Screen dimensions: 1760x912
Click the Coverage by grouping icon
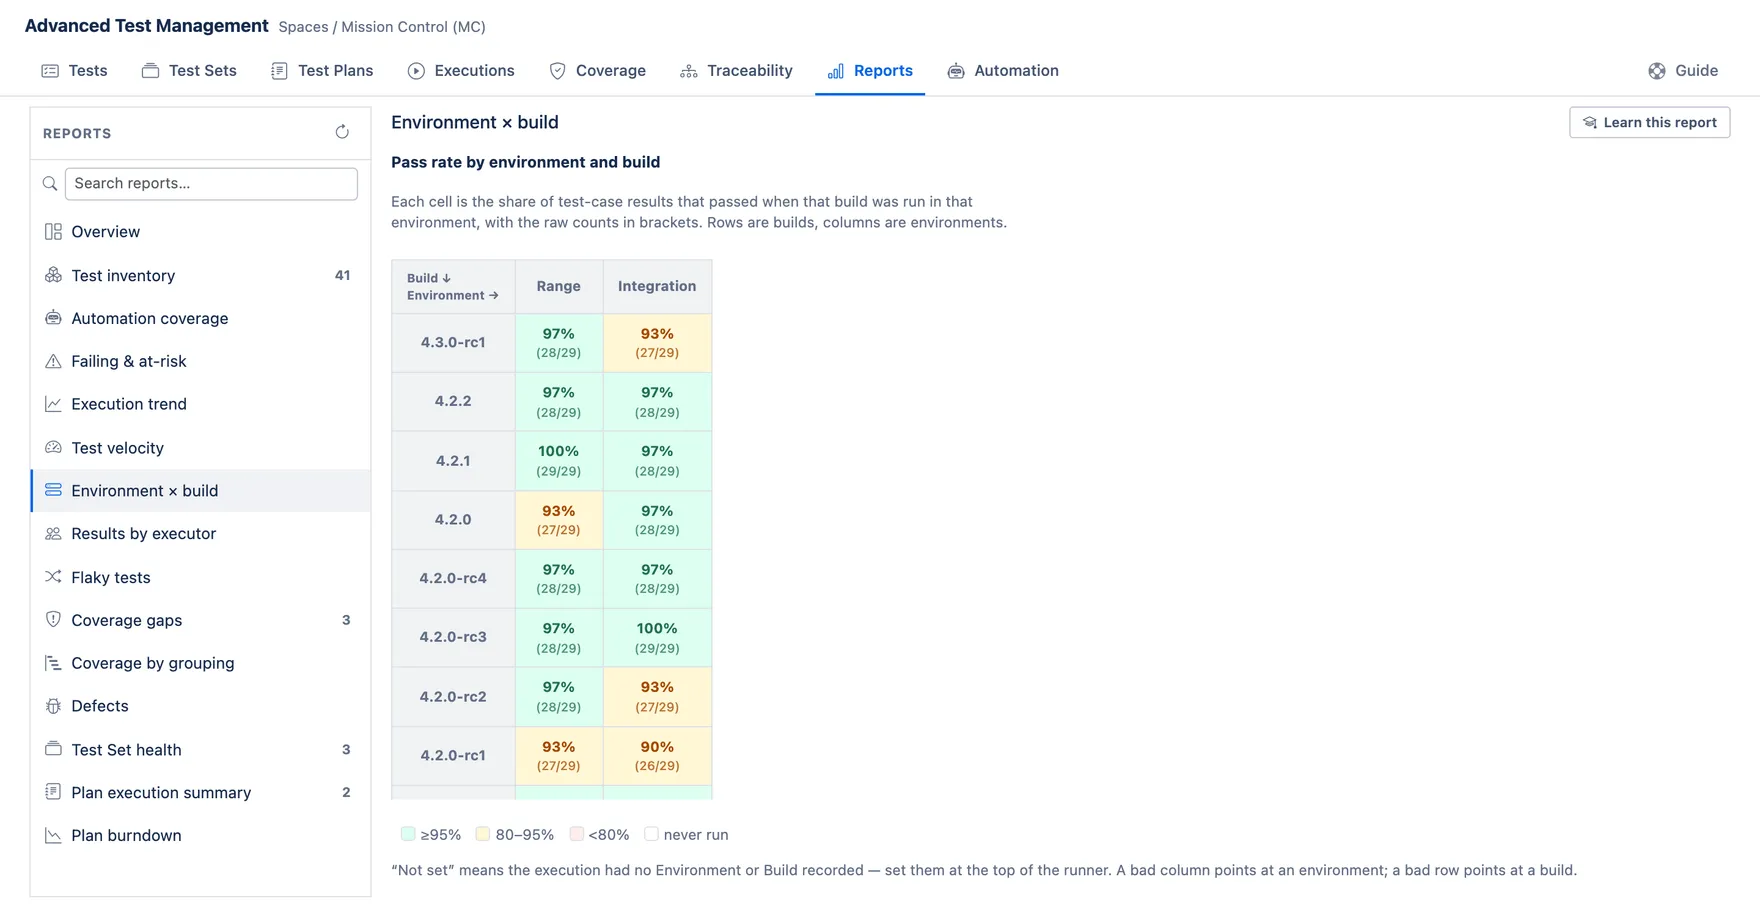point(53,663)
